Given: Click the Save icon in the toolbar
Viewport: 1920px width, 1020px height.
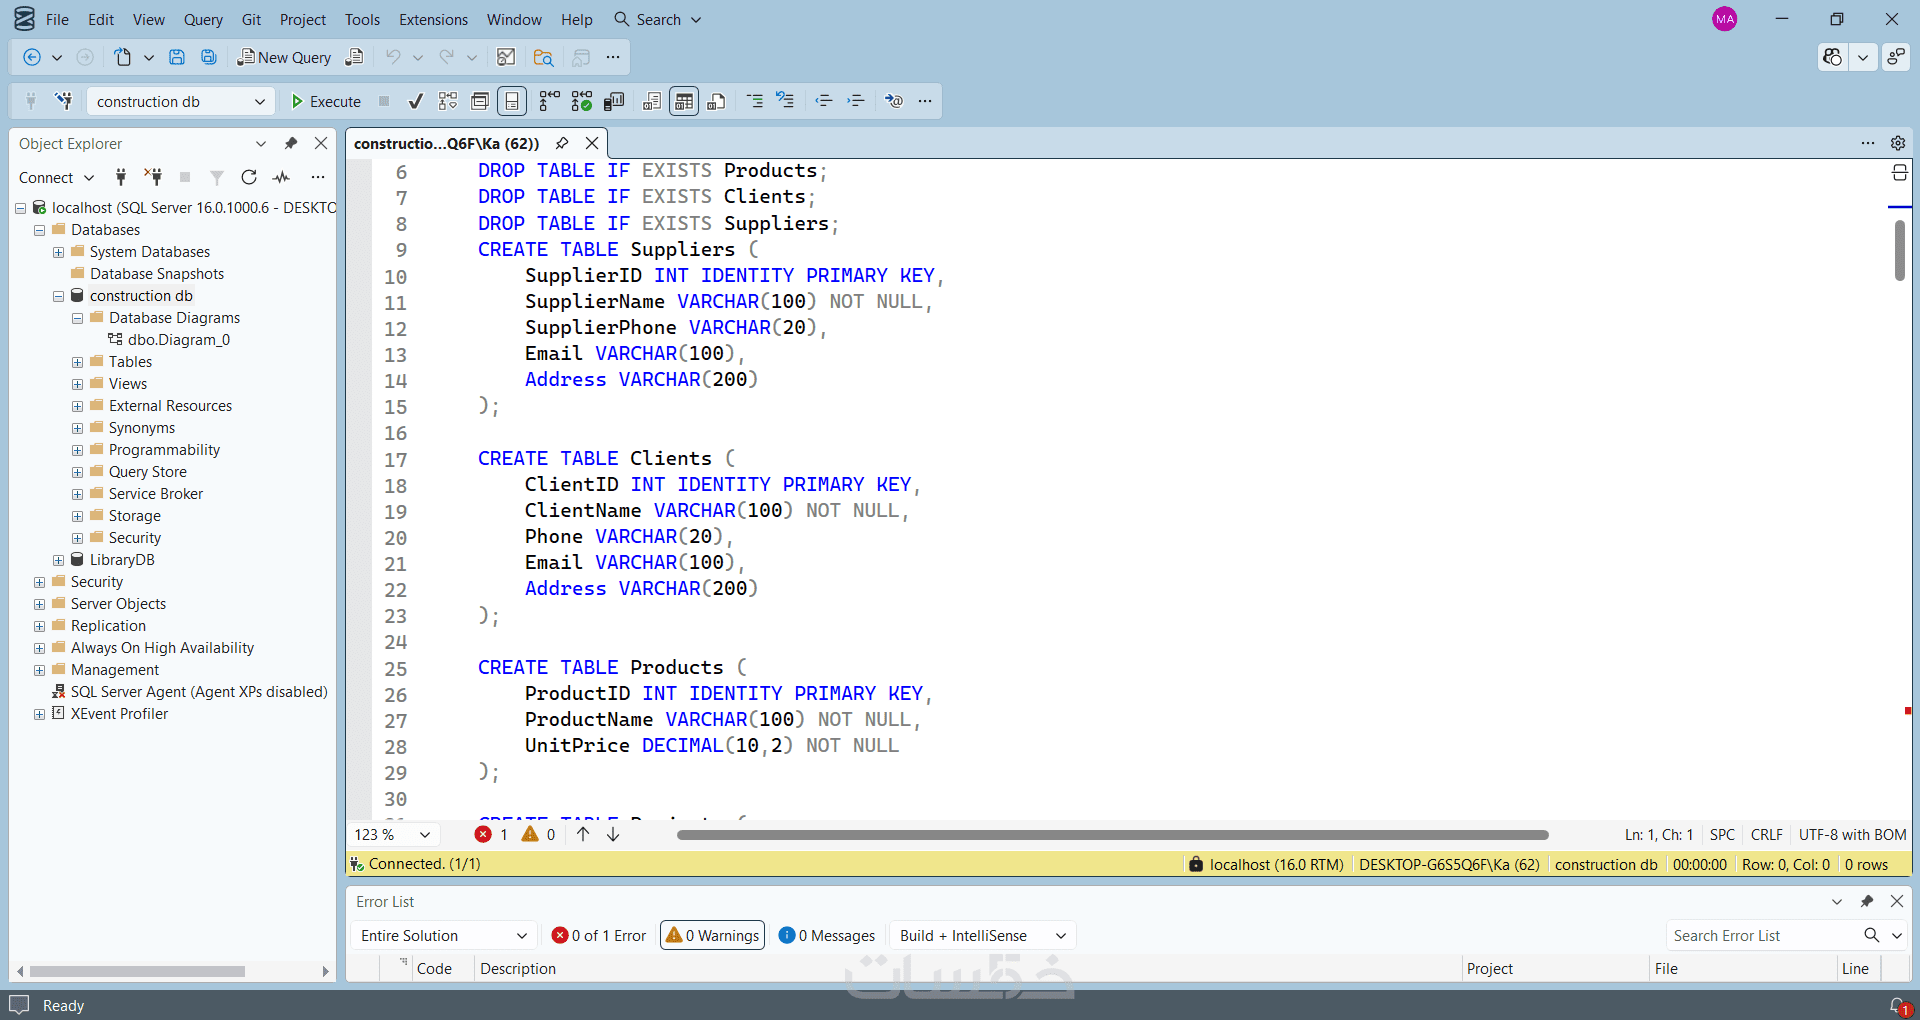Looking at the screenshot, I should click(177, 57).
